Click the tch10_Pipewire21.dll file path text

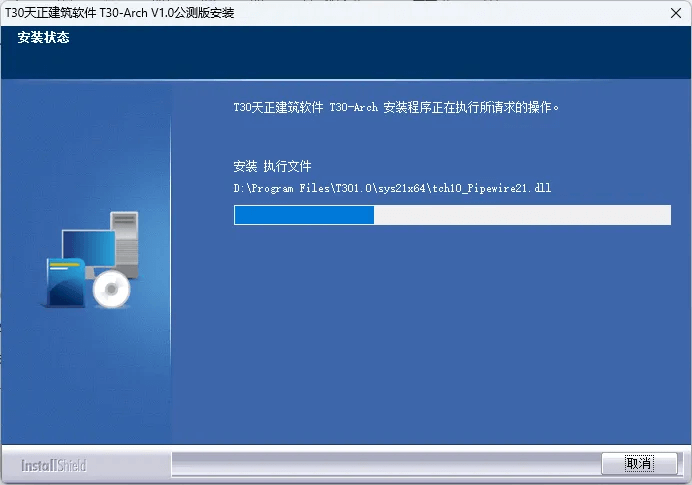[392, 188]
